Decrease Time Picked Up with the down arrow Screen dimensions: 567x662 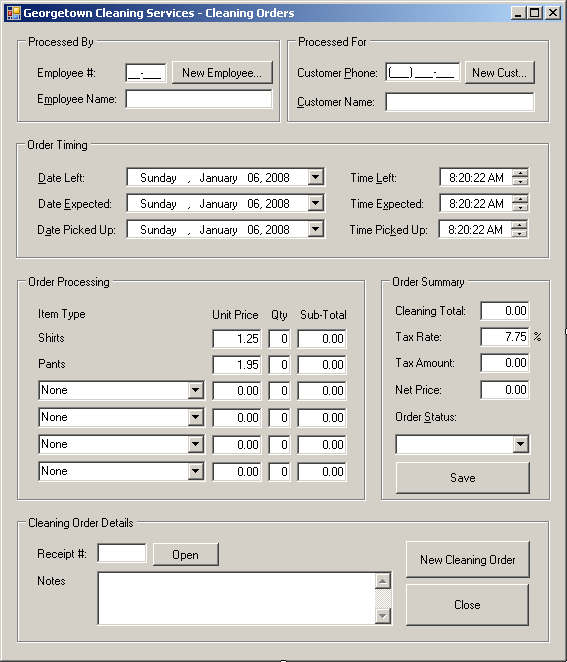519,234
